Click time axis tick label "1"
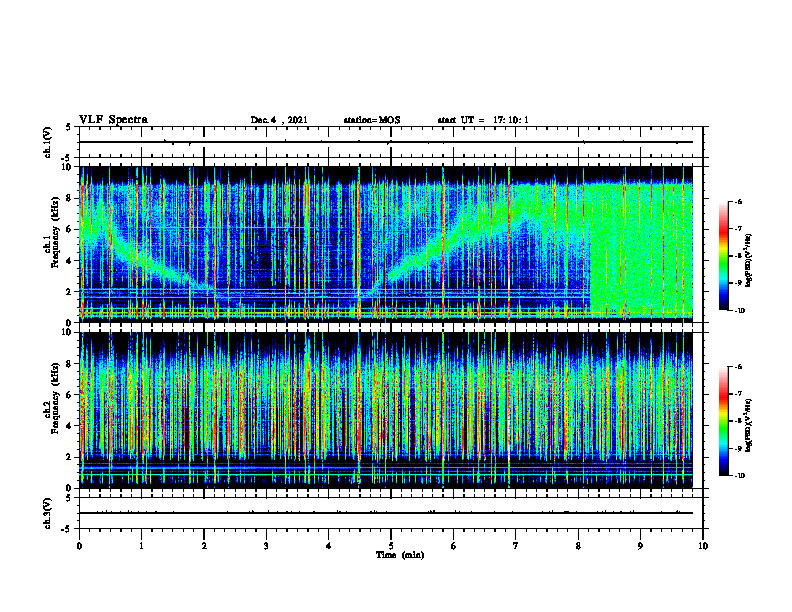 click(141, 546)
